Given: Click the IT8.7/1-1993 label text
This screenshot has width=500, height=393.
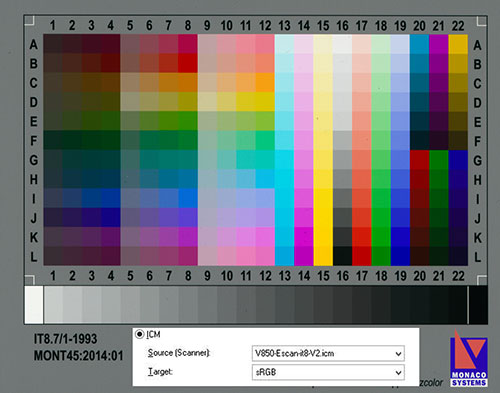Looking at the screenshot, I should [x=65, y=339].
